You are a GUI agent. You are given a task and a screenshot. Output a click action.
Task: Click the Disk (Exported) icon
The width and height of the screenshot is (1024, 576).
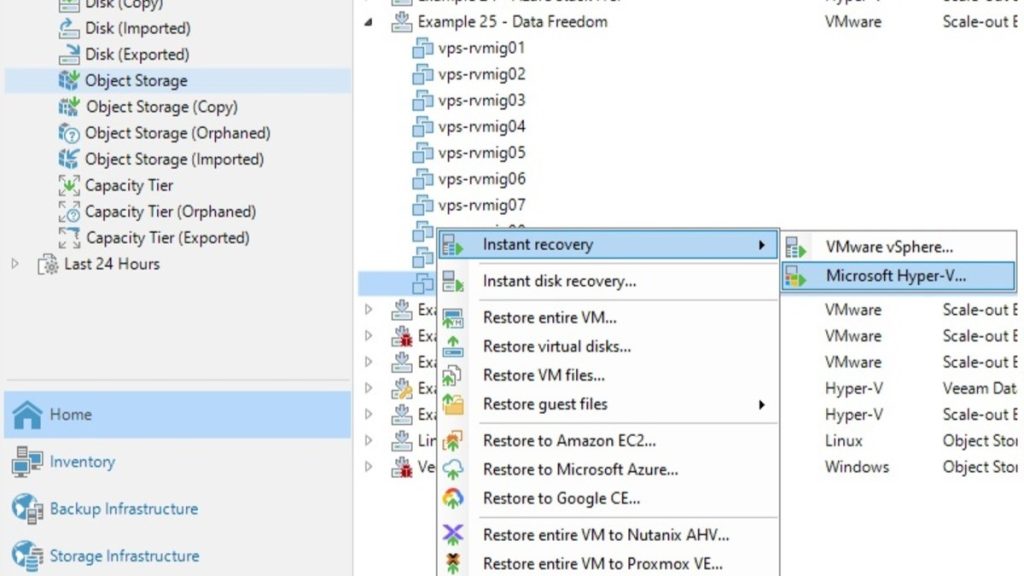click(x=69, y=54)
